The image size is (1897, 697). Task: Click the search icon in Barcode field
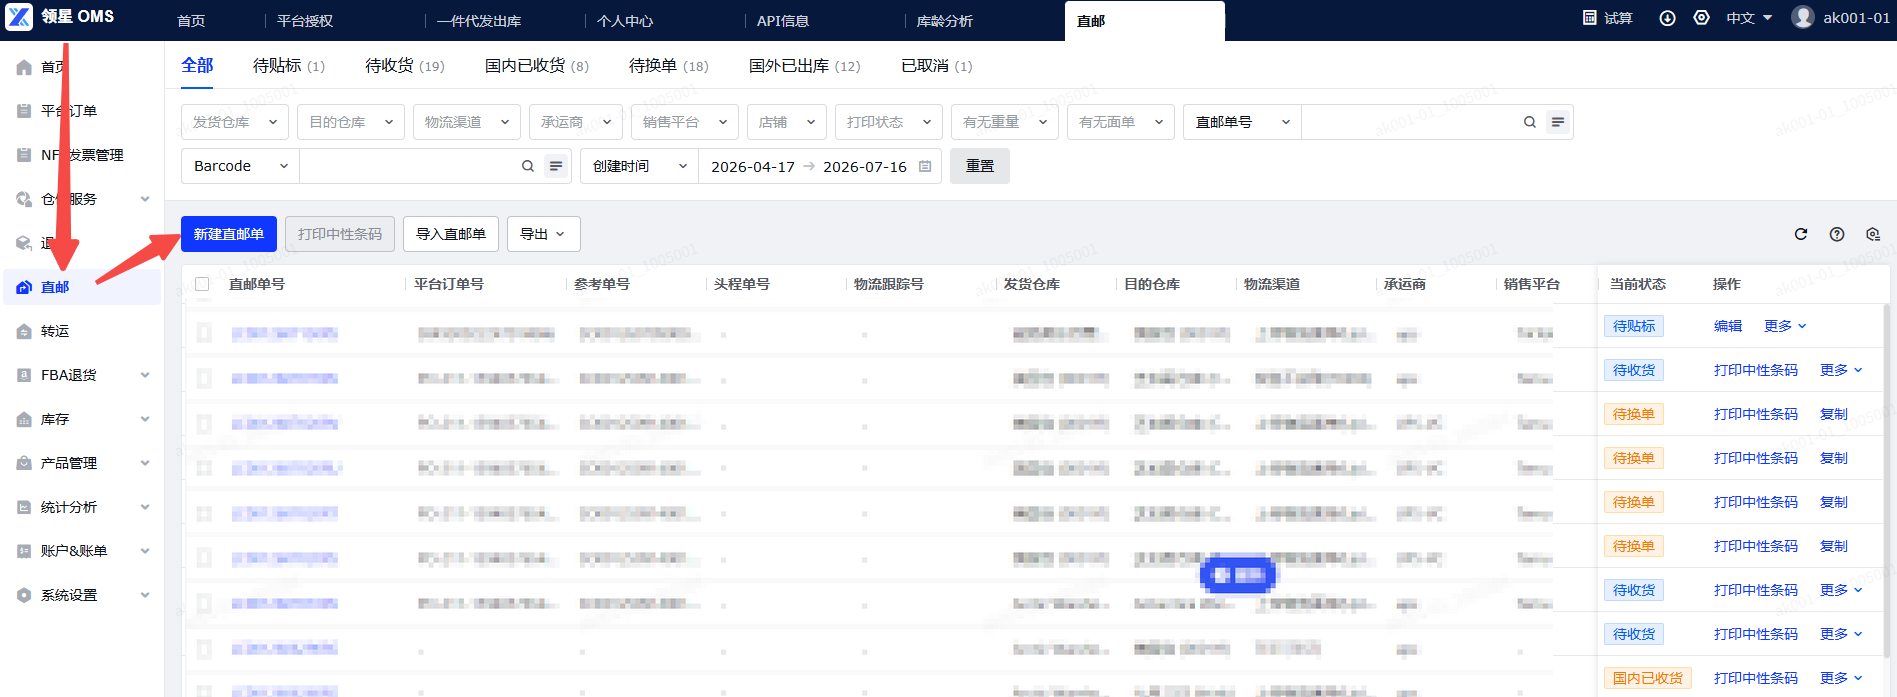click(x=528, y=166)
